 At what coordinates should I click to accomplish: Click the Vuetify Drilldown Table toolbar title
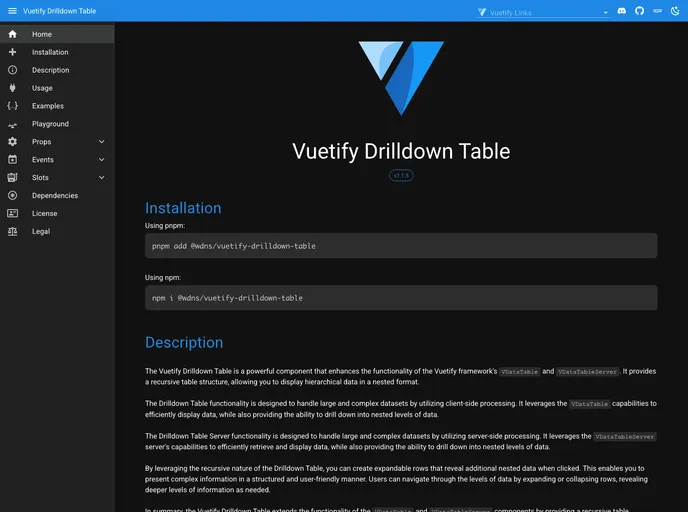tap(60, 11)
